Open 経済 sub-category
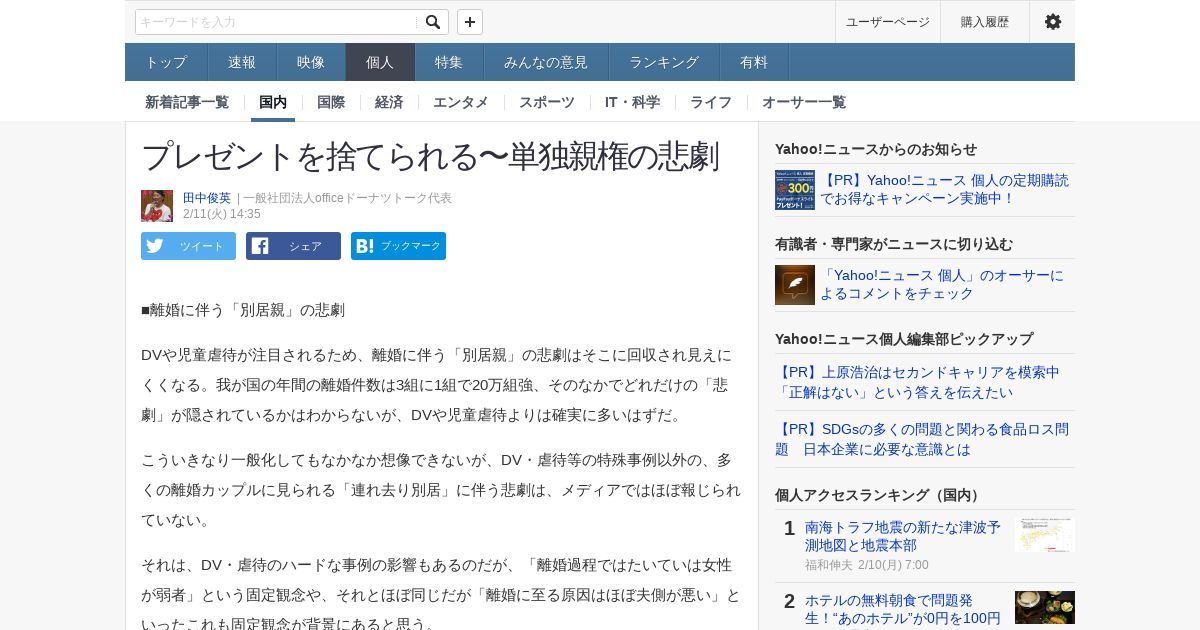Screen dimensions: 1200x630 click(x=389, y=102)
